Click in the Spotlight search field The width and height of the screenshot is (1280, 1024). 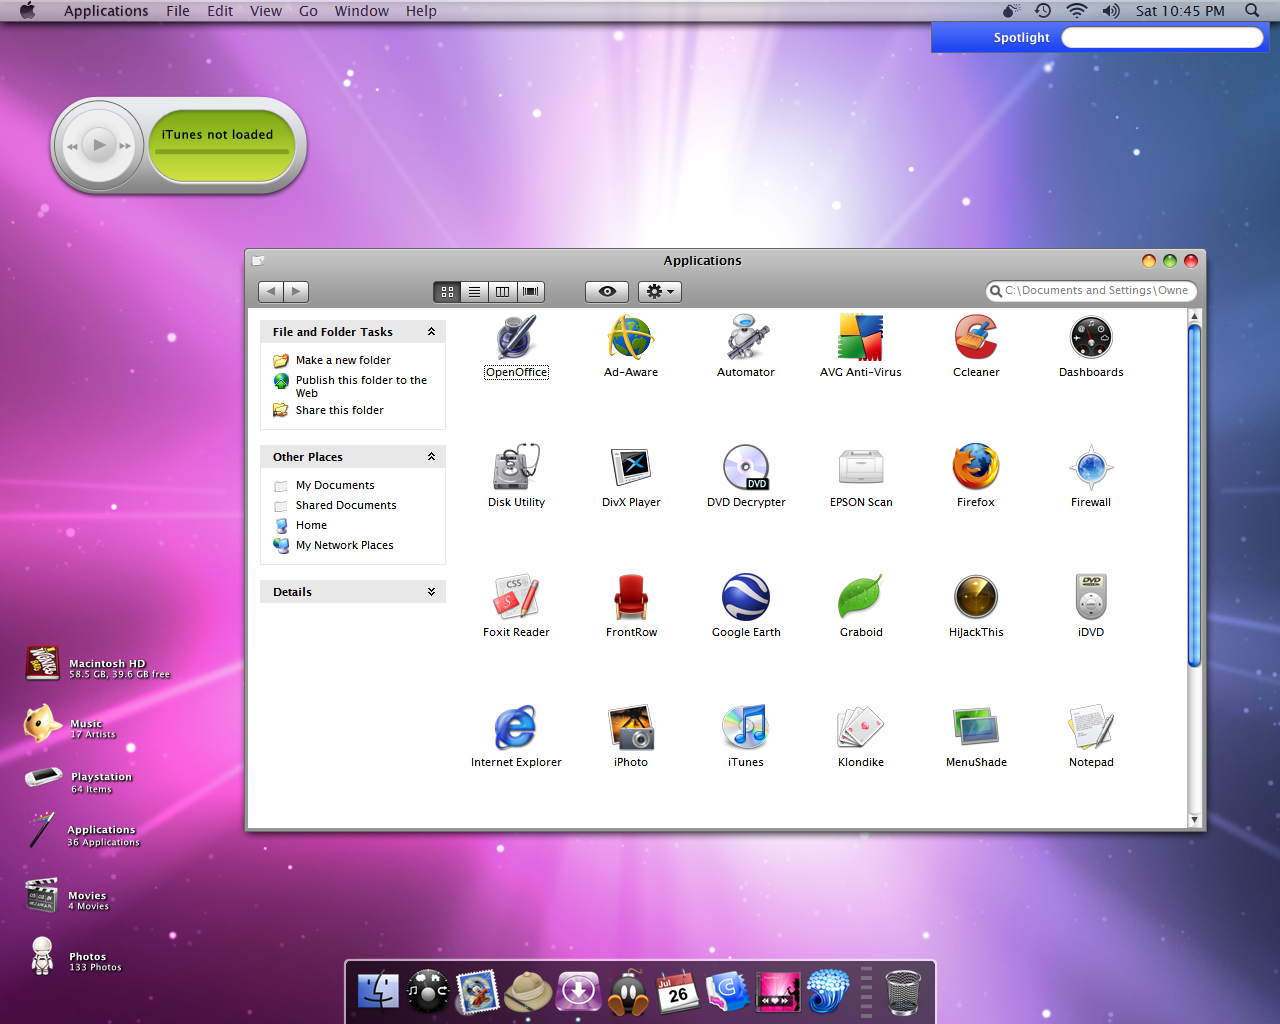tap(1162, 37)
